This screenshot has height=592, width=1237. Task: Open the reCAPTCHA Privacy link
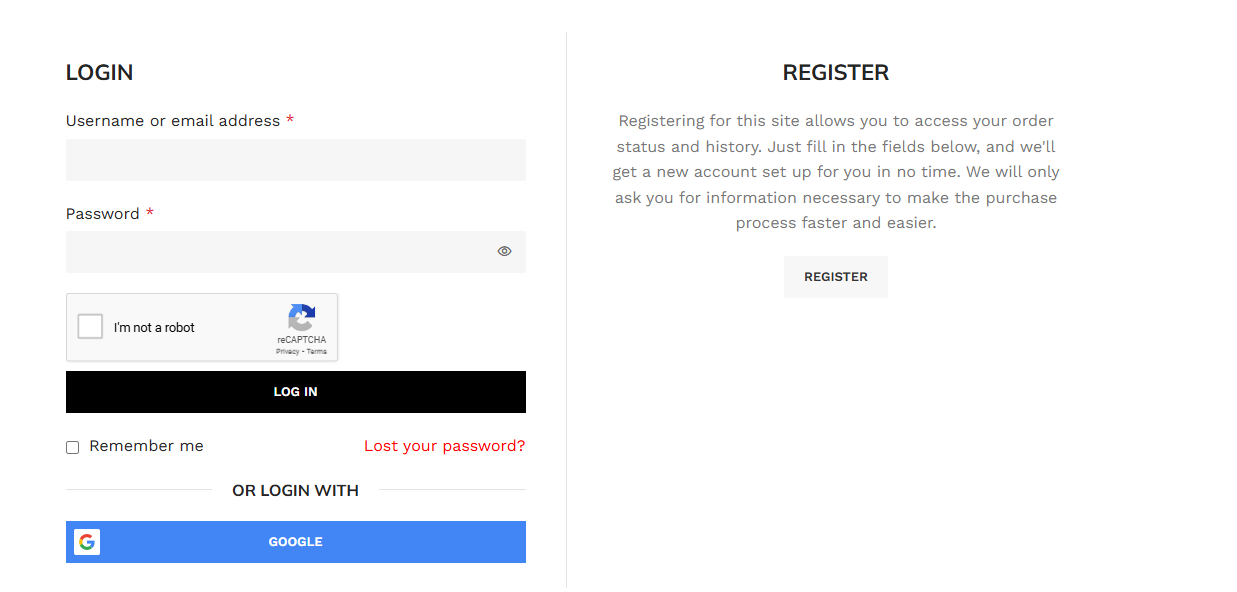click(287, 352)
